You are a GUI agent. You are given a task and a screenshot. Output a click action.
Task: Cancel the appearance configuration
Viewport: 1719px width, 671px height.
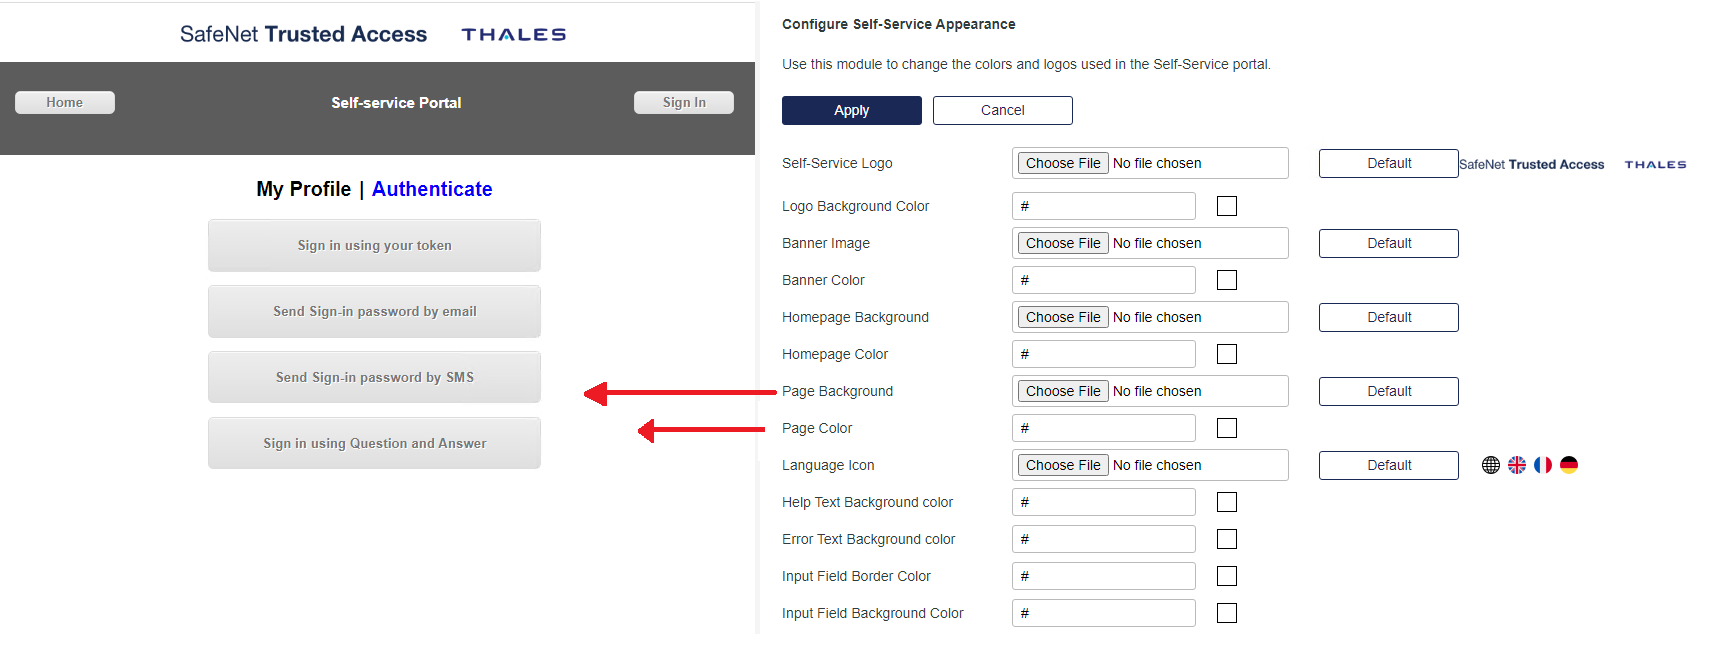click(x=1002, y=110)
